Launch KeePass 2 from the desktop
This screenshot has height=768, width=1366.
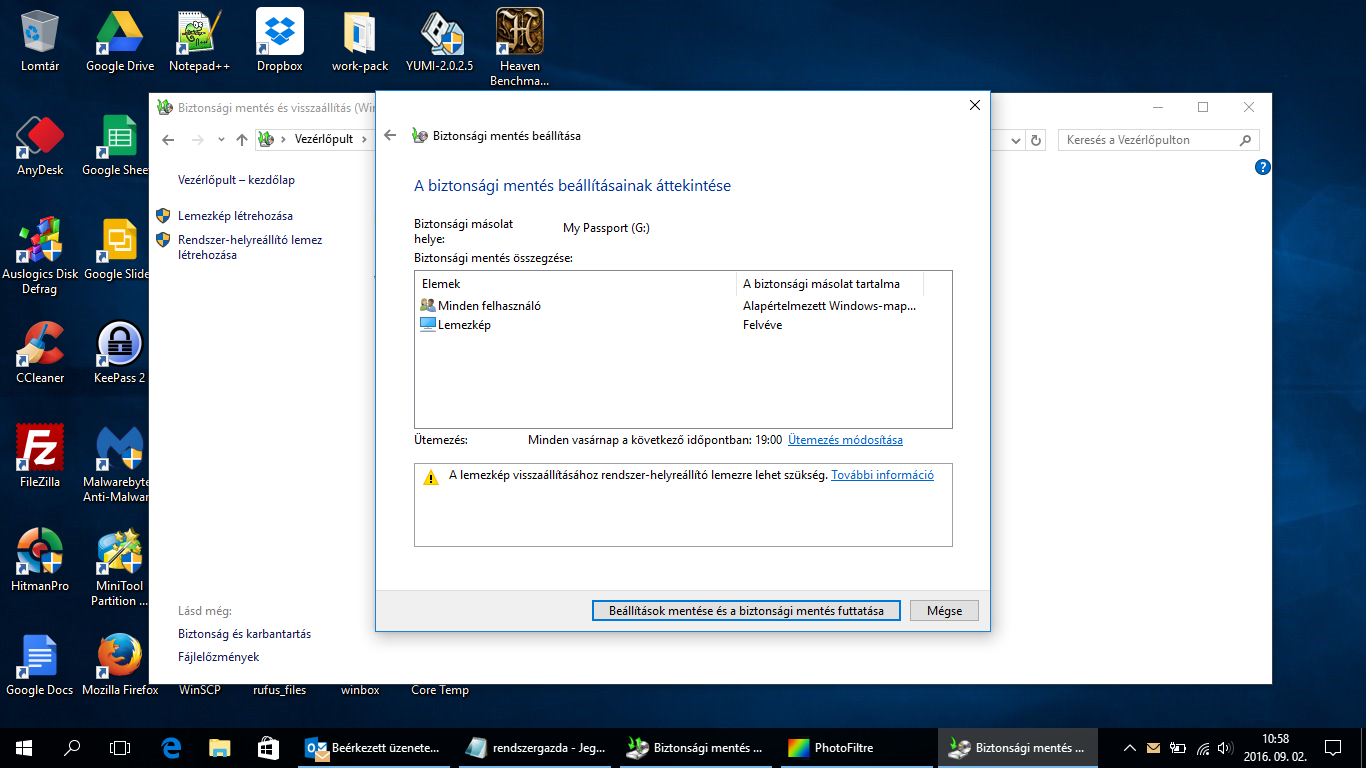[120, 350]
